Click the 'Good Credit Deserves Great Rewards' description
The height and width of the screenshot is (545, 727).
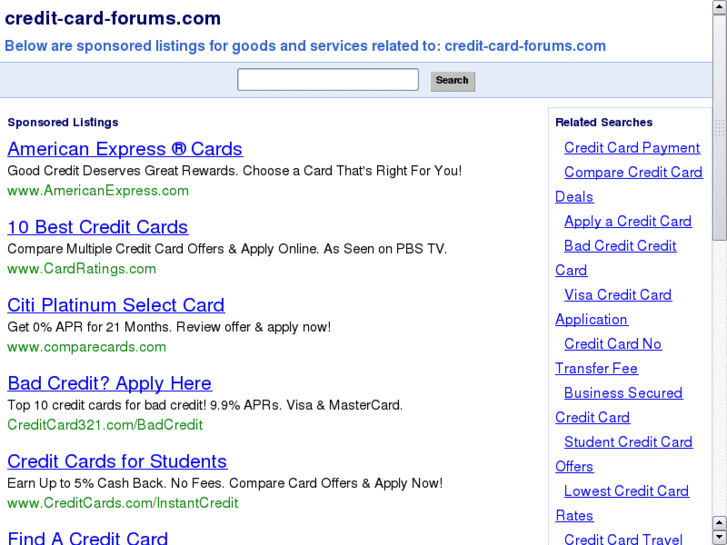[235, 171]
